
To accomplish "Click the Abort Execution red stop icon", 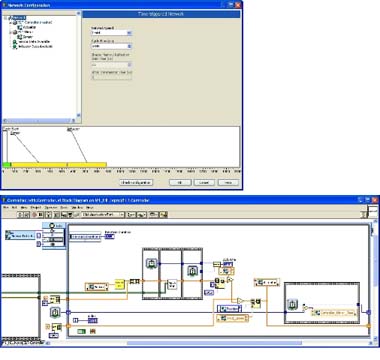I will pyautogui.click(x=35, y=215).
